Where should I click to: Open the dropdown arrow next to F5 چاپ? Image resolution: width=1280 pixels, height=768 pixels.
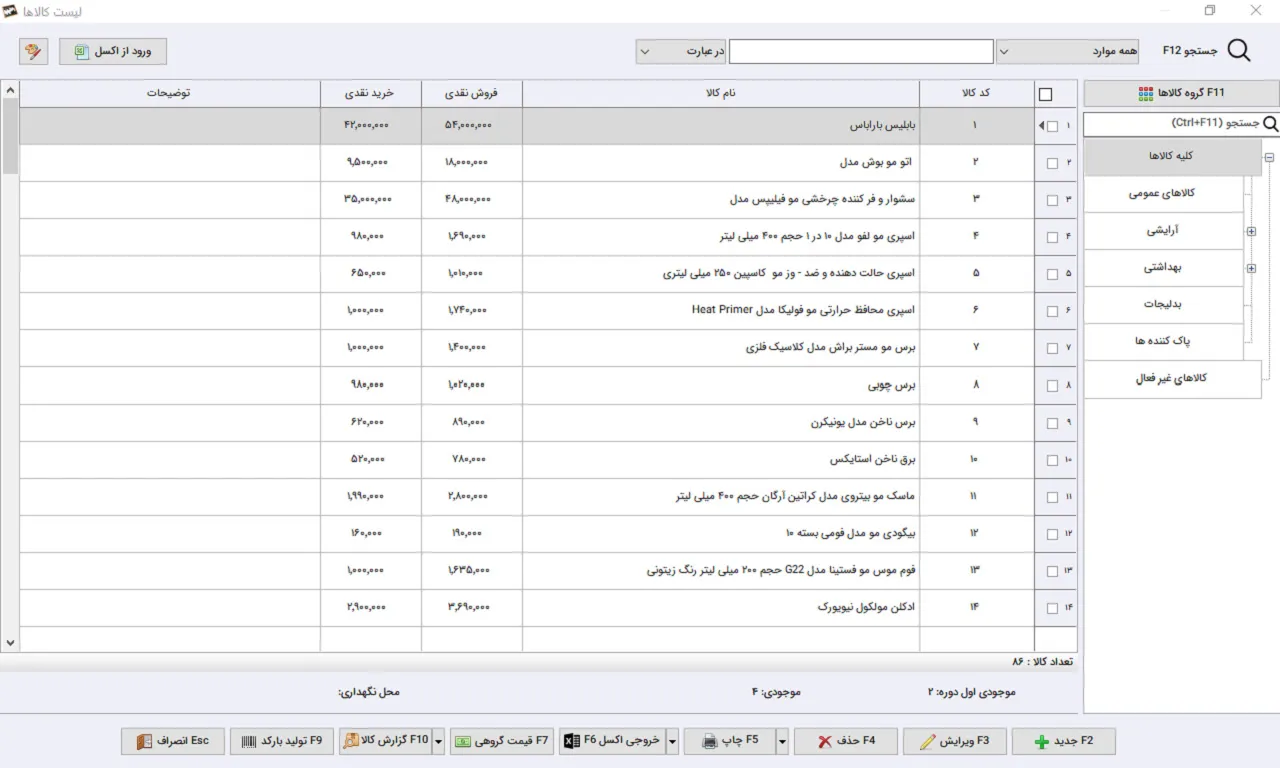[782, 741]
